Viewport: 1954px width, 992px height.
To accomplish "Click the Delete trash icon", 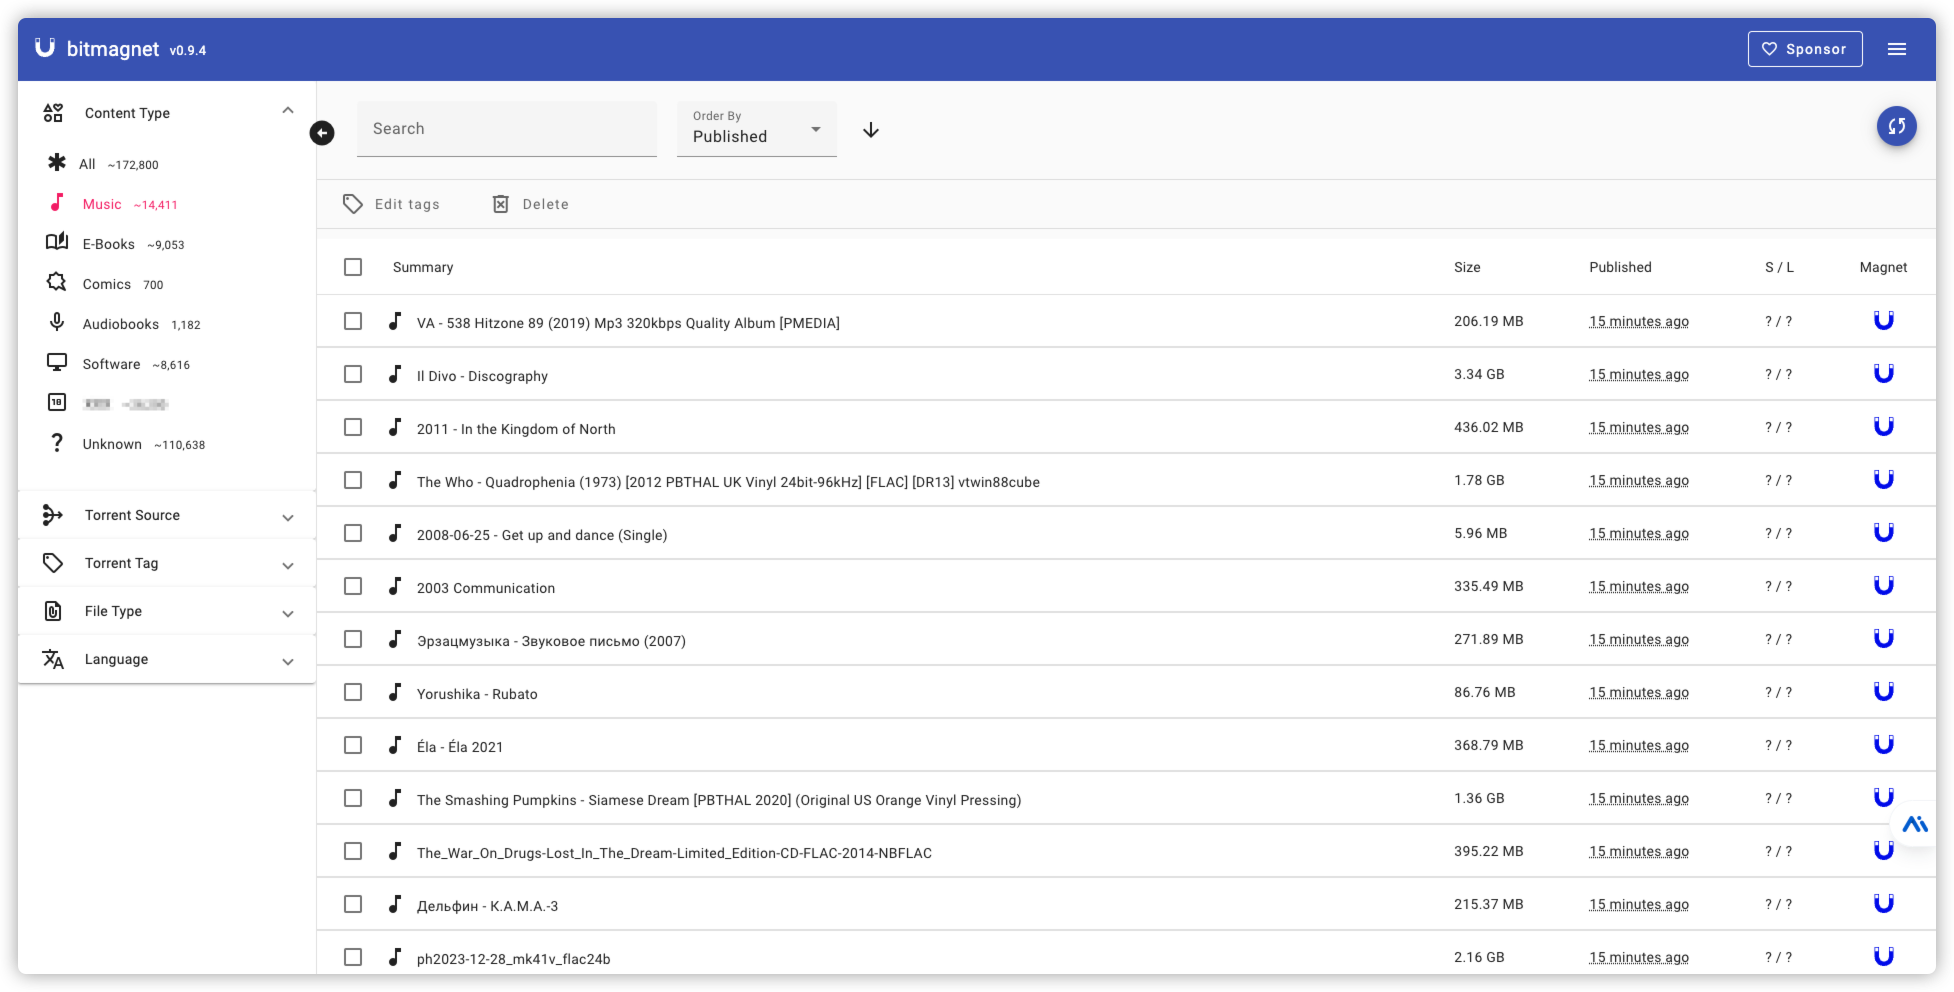I will (x=501, y=204).
